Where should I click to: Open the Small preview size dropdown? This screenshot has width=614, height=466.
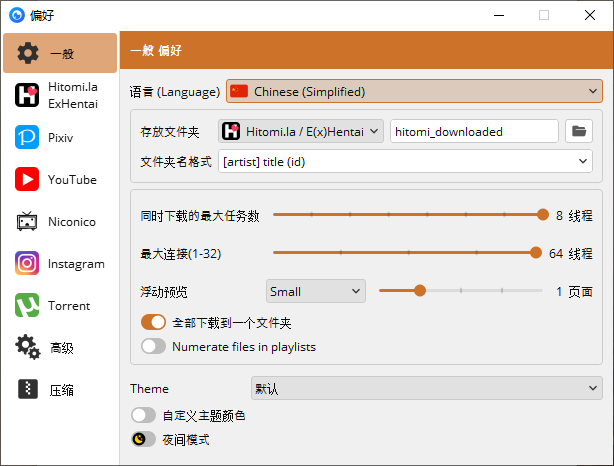coord(316,291)
